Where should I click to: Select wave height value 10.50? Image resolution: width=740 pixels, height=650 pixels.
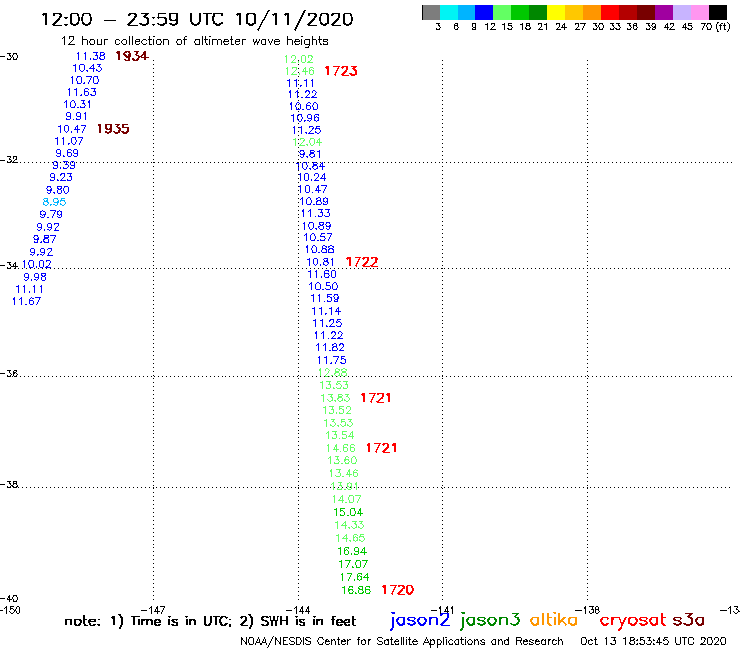click(323, 287)
